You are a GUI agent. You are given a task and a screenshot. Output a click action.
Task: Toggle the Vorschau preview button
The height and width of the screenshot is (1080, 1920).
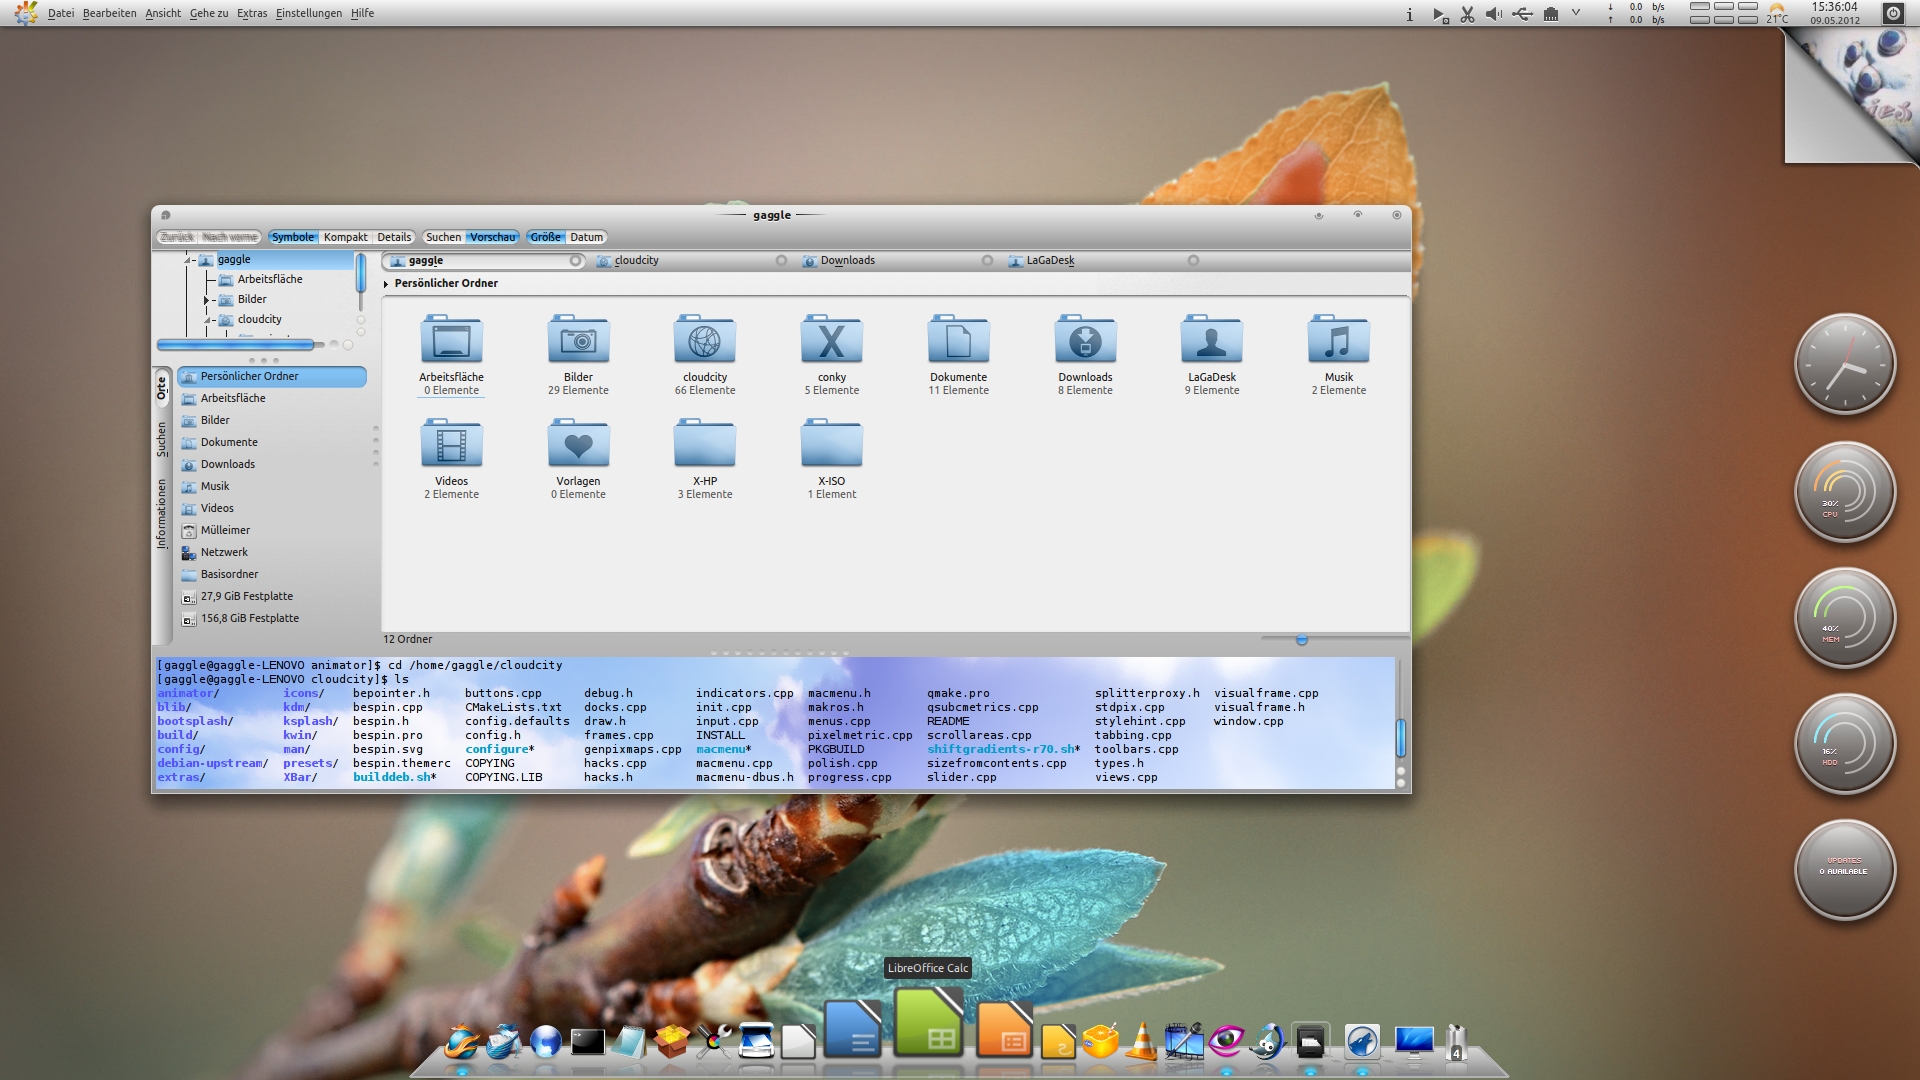point(493,237)
